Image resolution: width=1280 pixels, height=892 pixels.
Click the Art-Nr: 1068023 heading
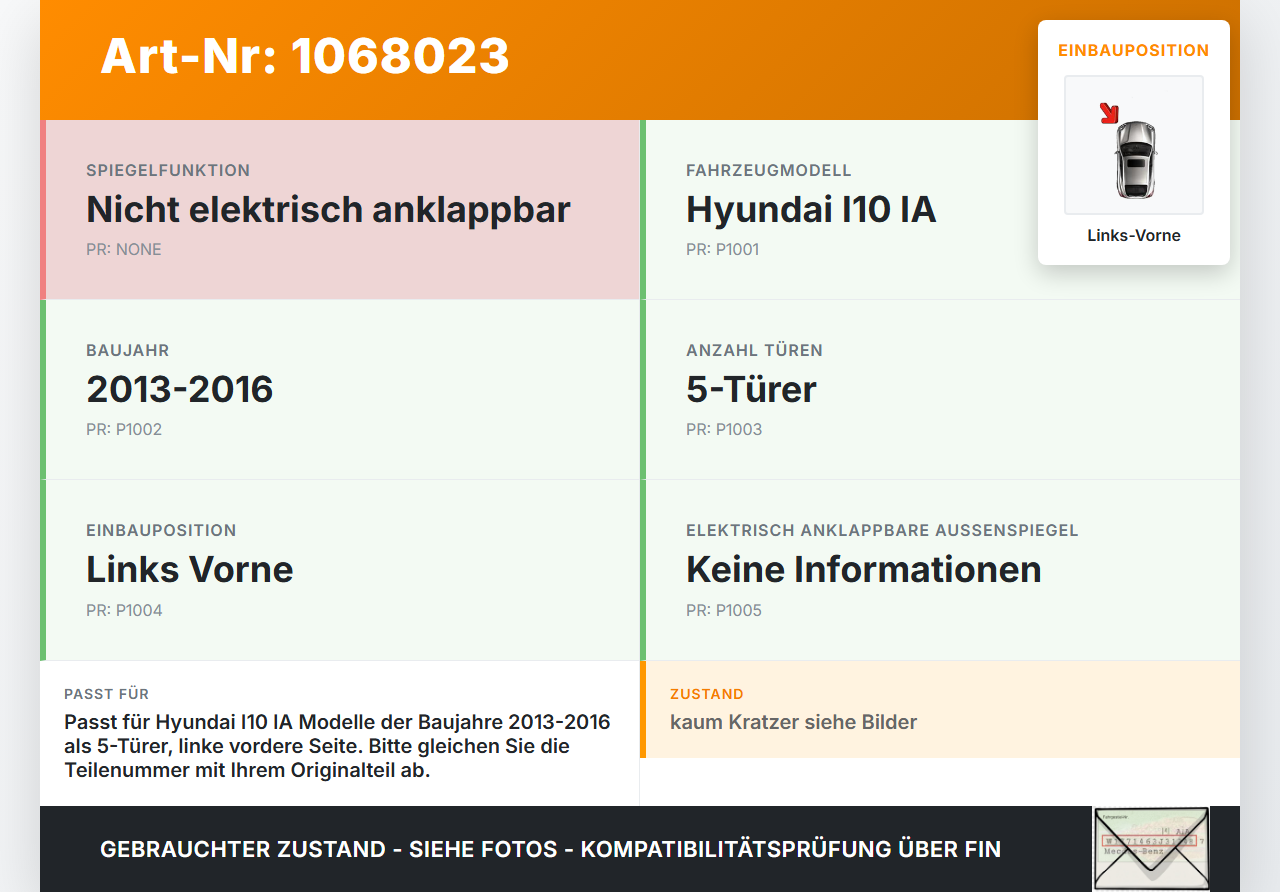305,56
